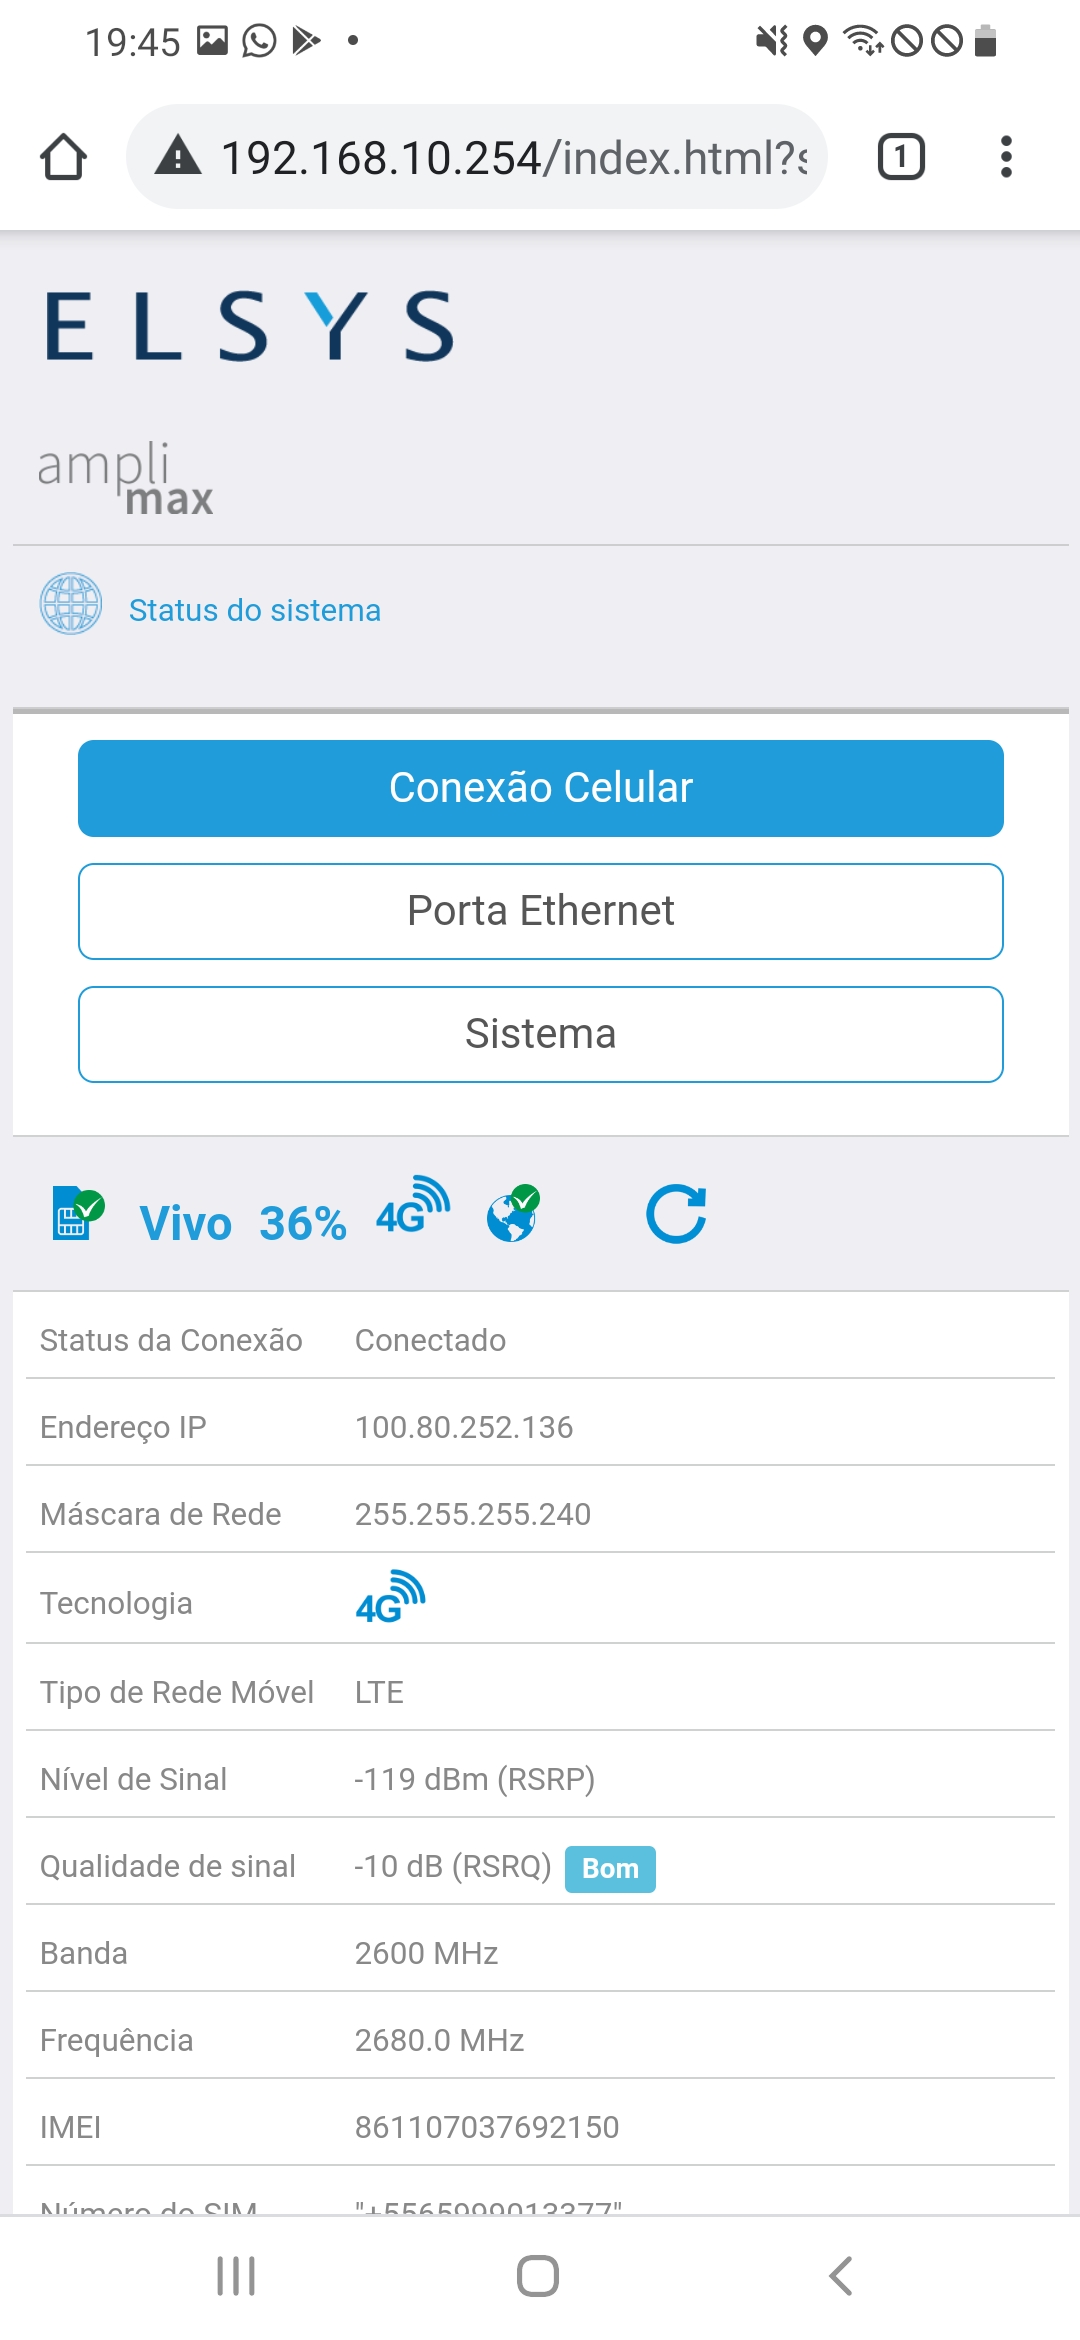Screen dimensions: 1080x2340
Task: Tap the browser home icon
Action: [x=63, y=157]
